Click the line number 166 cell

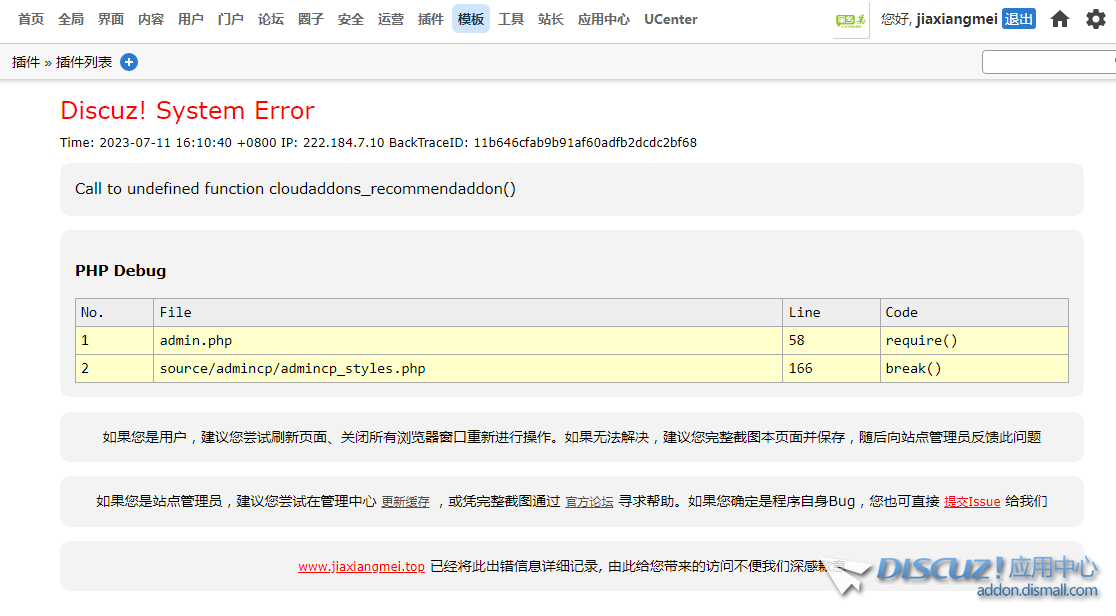coord(831,368)
